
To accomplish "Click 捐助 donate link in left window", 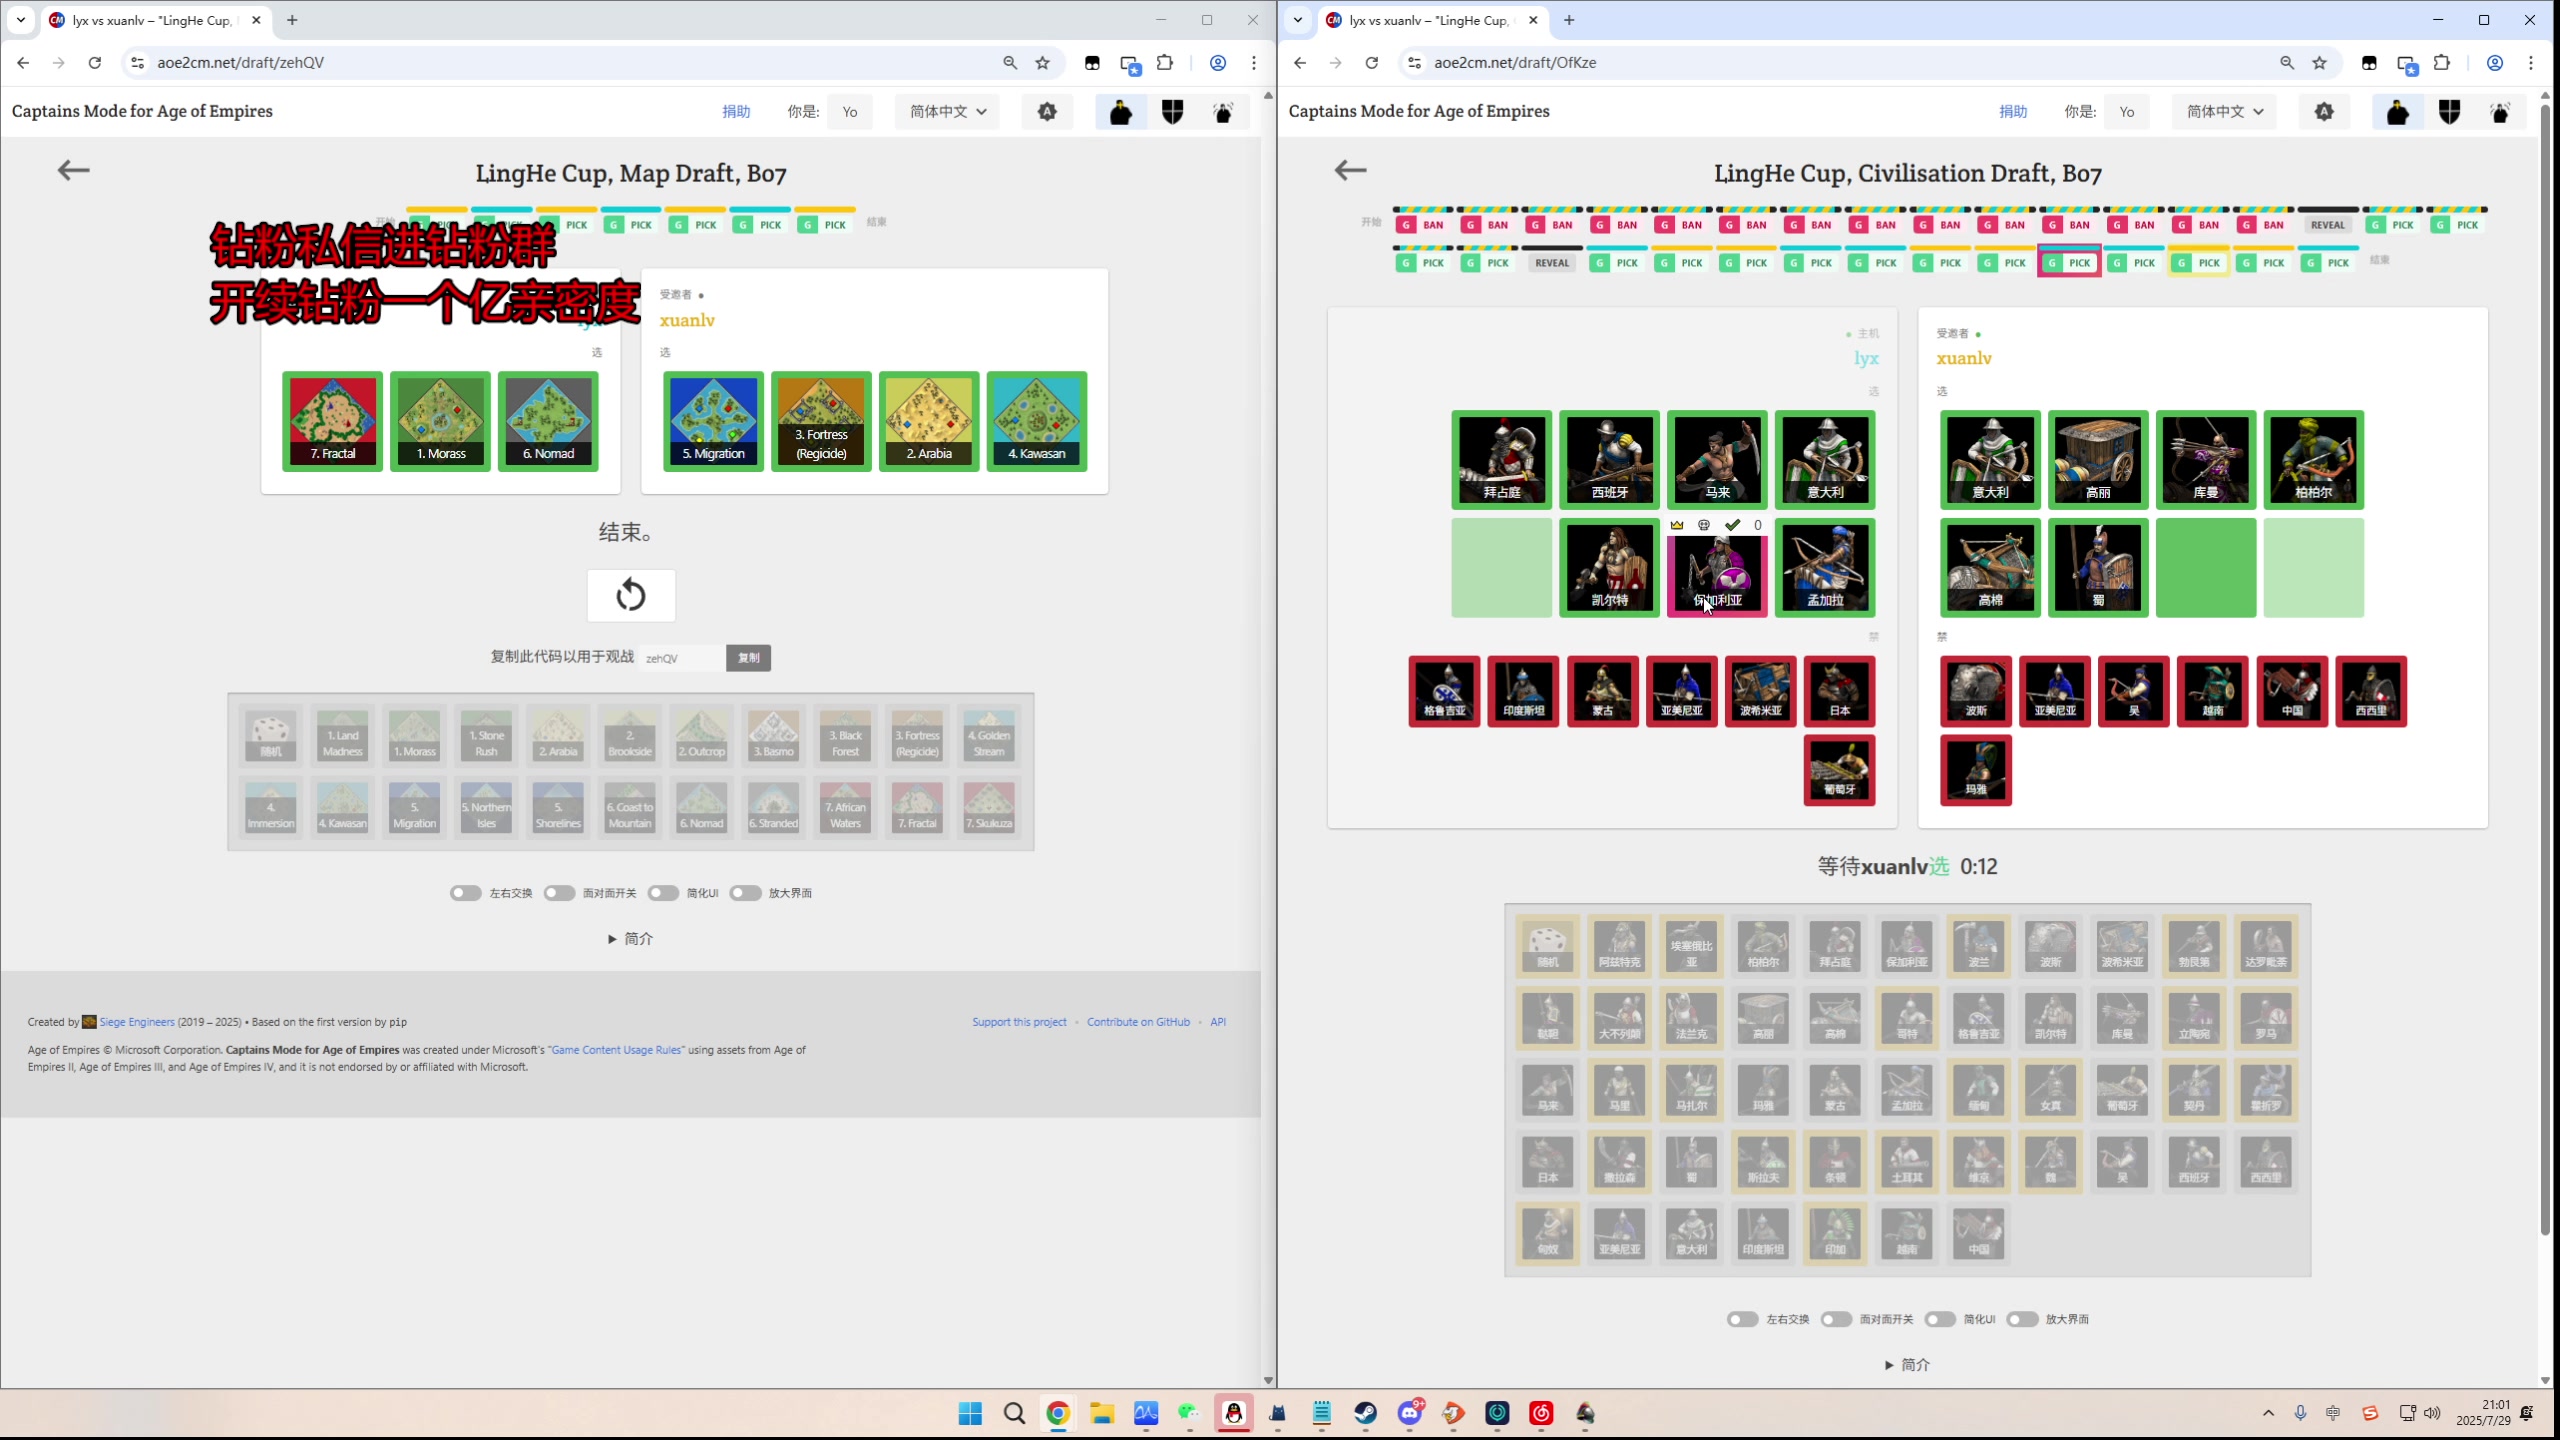I will click(x=736, y=112).
